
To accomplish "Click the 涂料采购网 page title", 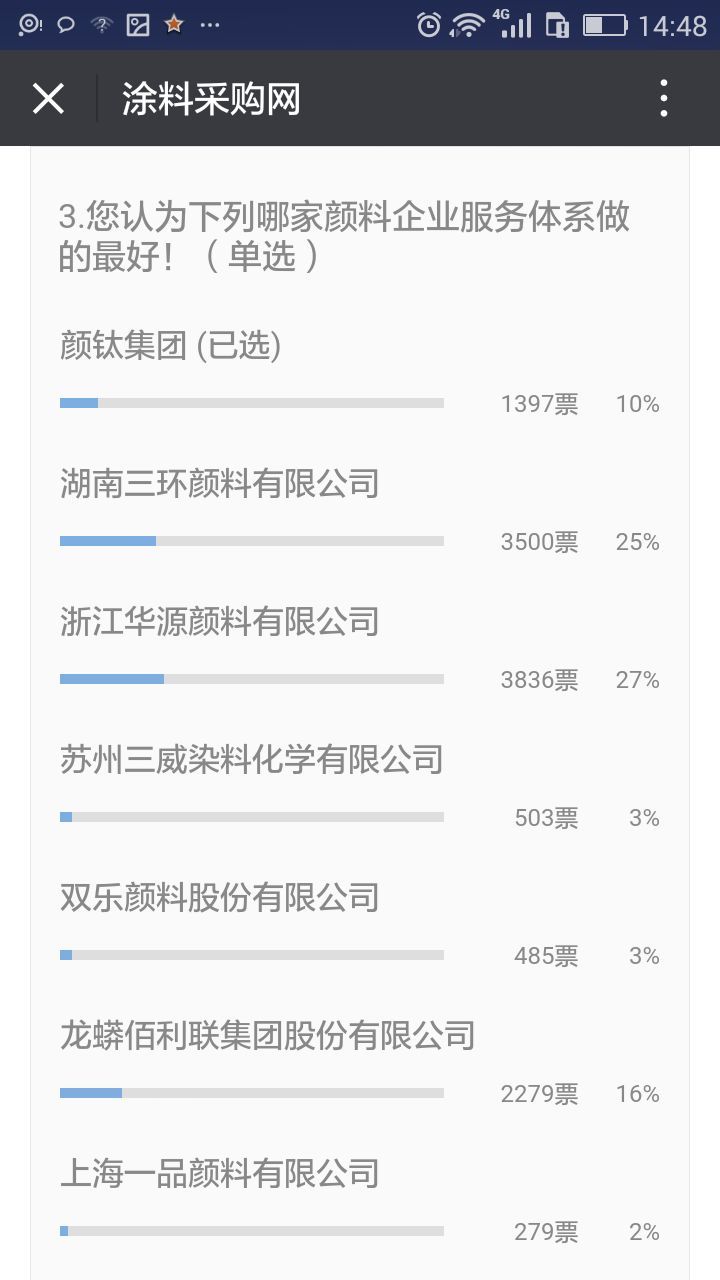I will pyautogui.click(x=211, y=99).
